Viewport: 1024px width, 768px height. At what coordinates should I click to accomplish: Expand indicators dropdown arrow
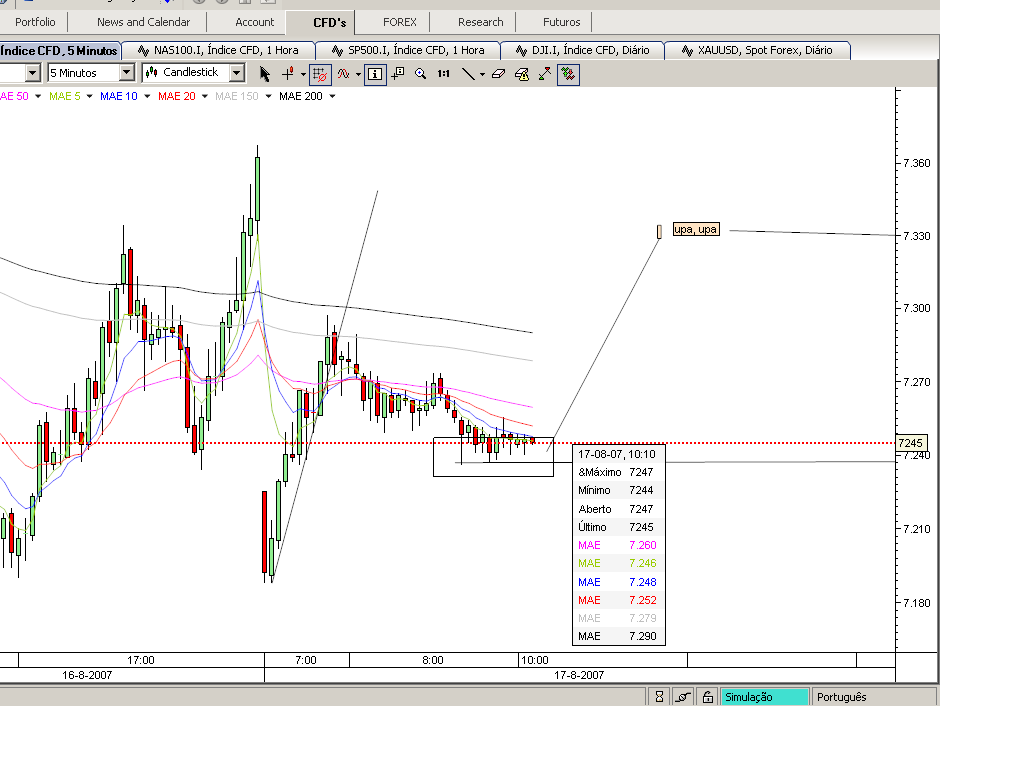(x=358, y=74)
